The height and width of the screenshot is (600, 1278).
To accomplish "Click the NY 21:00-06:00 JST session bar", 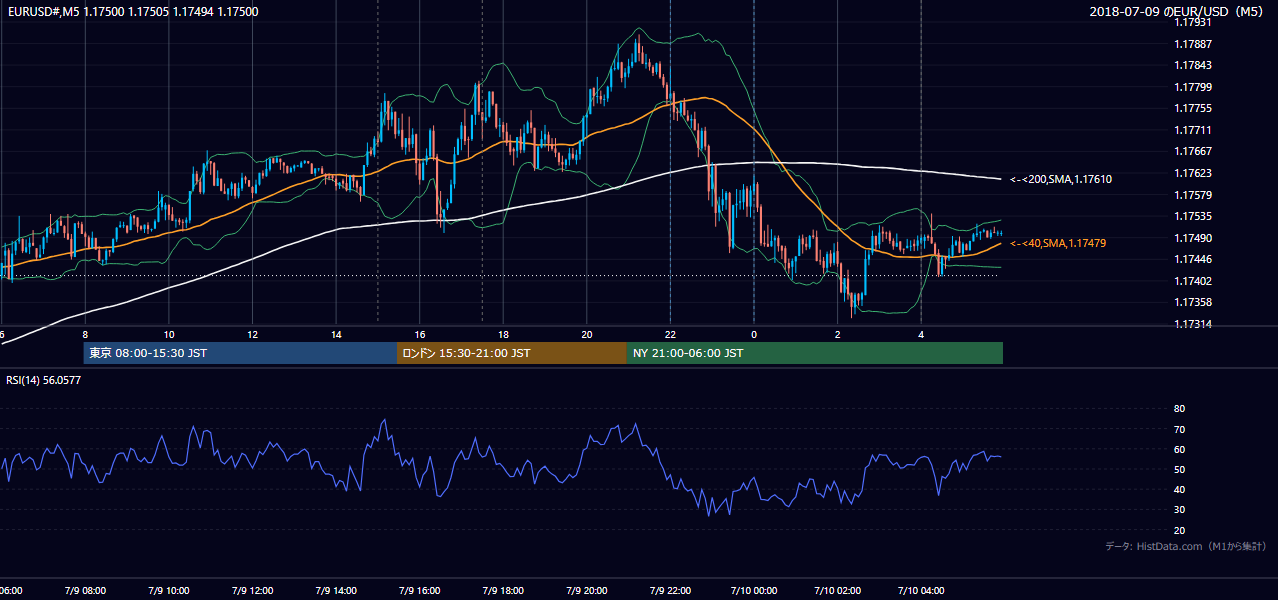I will pos(815,353).
